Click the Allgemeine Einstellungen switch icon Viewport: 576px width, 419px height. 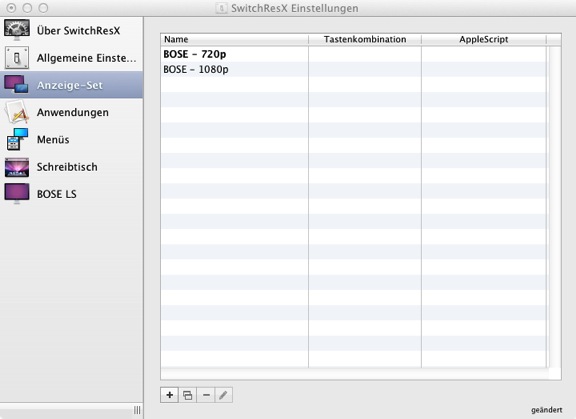[x=17, y=58]
